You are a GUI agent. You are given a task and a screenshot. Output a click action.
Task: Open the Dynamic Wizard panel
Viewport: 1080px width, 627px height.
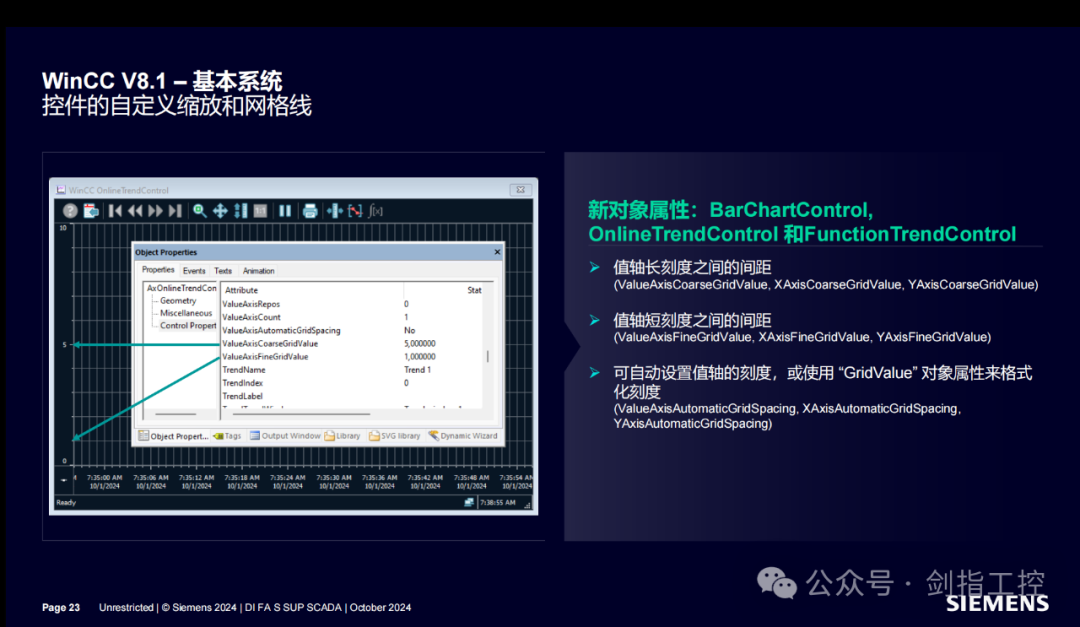(469, 435)
